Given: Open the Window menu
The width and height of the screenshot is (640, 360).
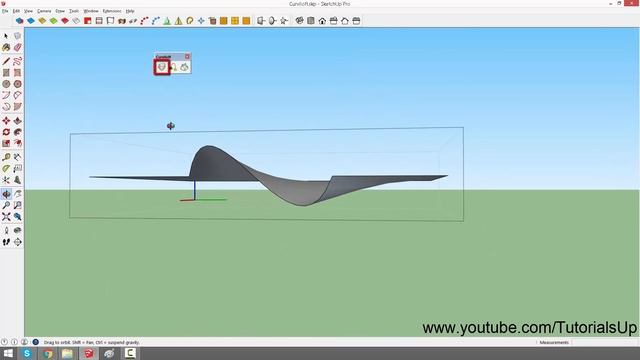Looking at the screenshot, I should tap(91, 11).
